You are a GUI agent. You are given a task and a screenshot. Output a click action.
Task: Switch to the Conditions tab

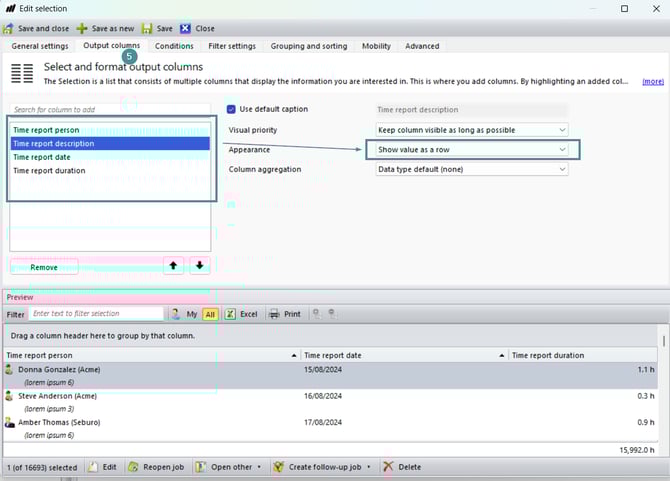(174, 46)
